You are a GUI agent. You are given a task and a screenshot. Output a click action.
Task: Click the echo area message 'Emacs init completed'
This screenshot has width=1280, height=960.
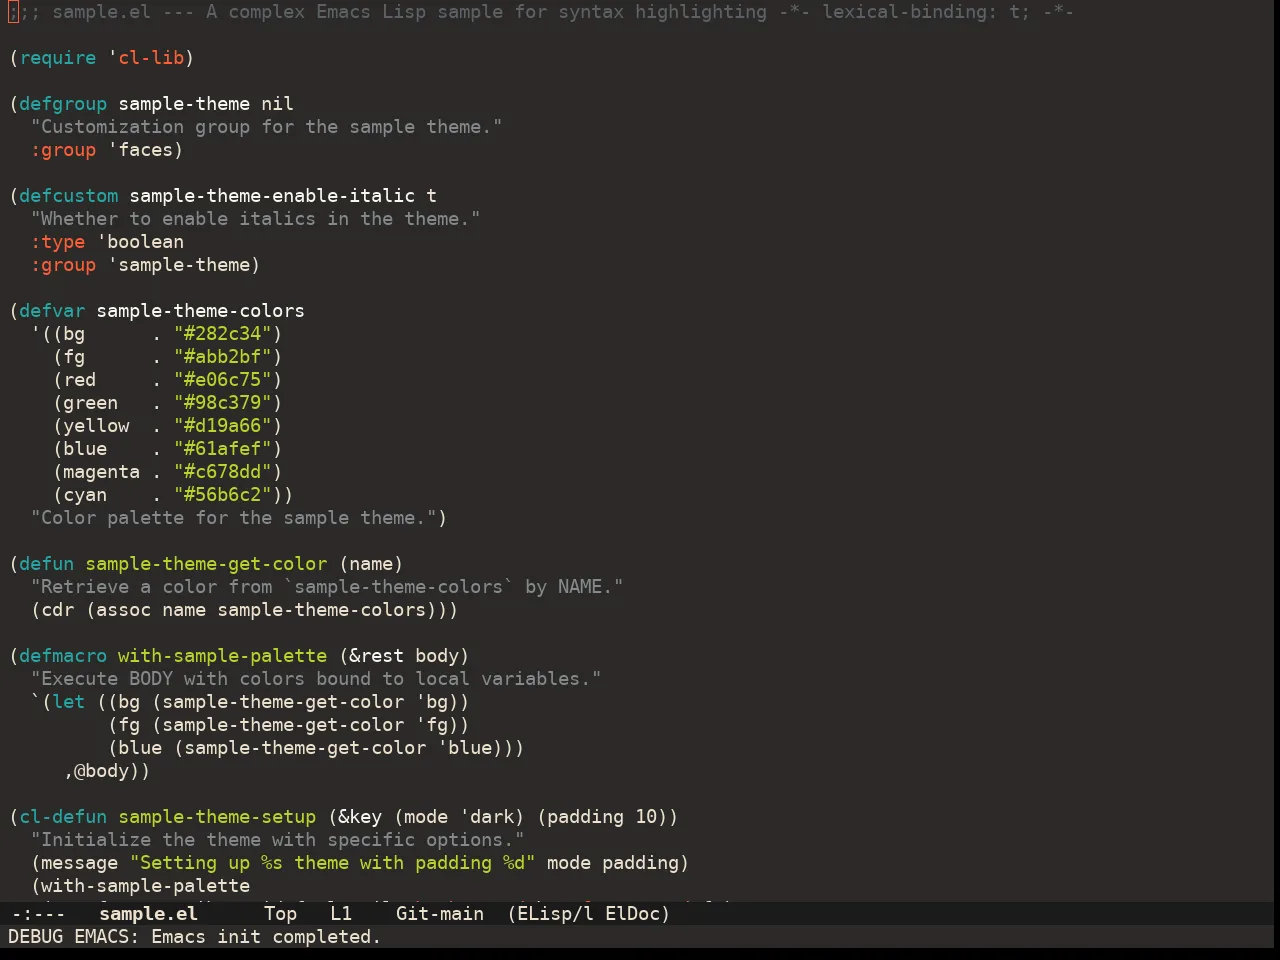point(266,937)
